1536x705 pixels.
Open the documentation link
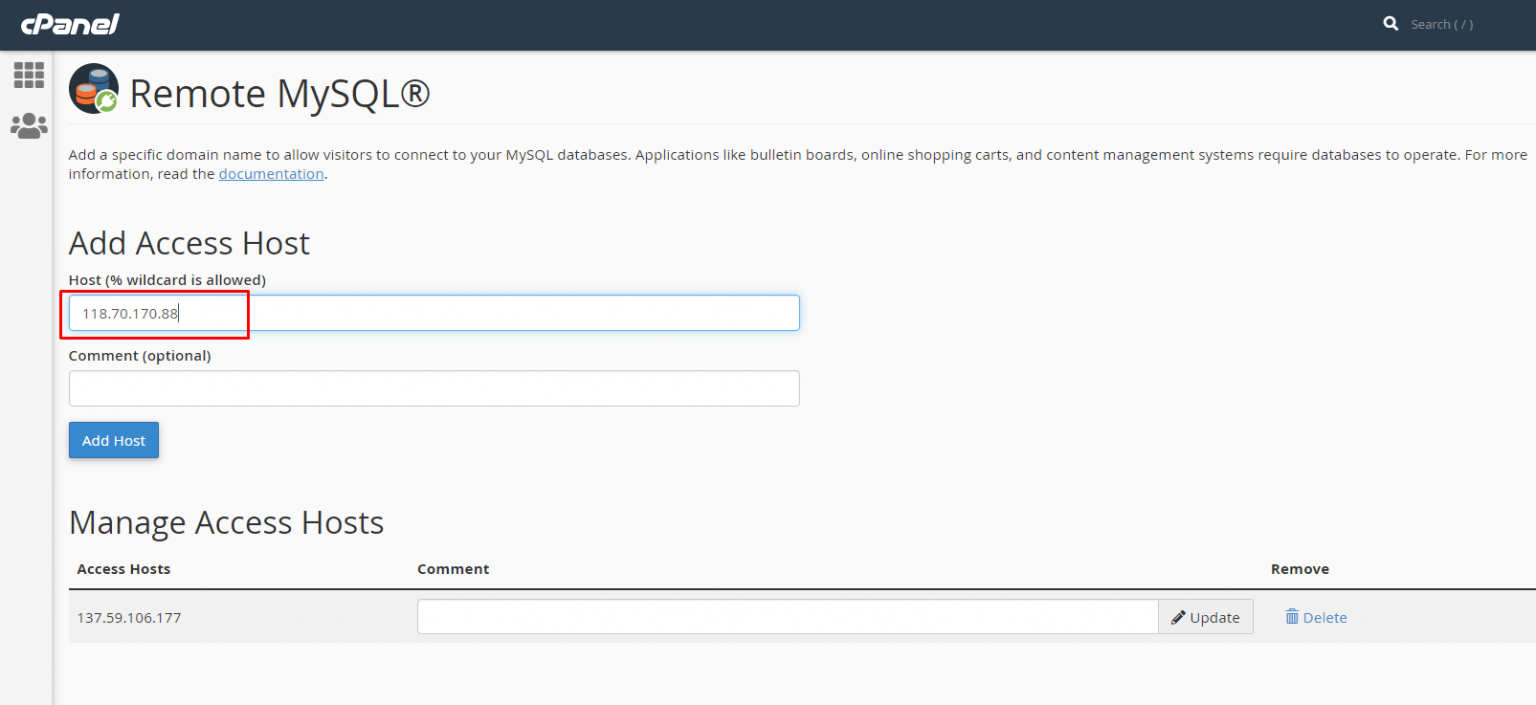click(271, 173)
